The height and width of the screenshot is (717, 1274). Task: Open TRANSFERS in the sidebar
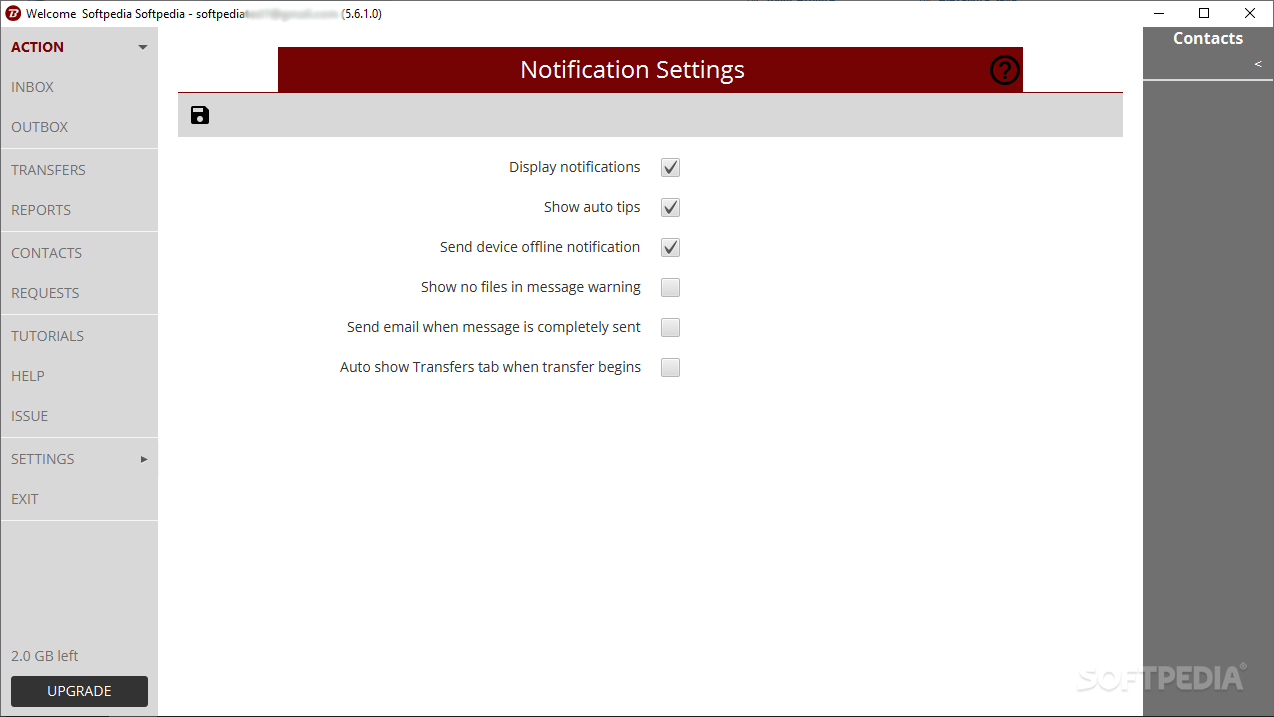[48, 170]
